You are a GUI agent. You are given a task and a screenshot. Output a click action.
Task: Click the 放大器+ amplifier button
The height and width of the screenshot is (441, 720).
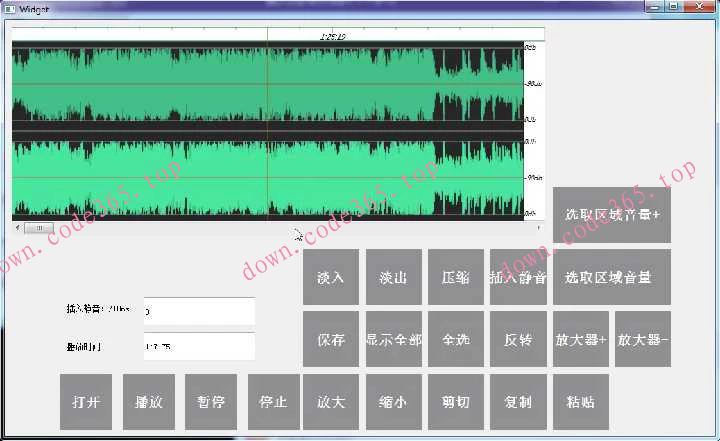click(x=581, y=339)
